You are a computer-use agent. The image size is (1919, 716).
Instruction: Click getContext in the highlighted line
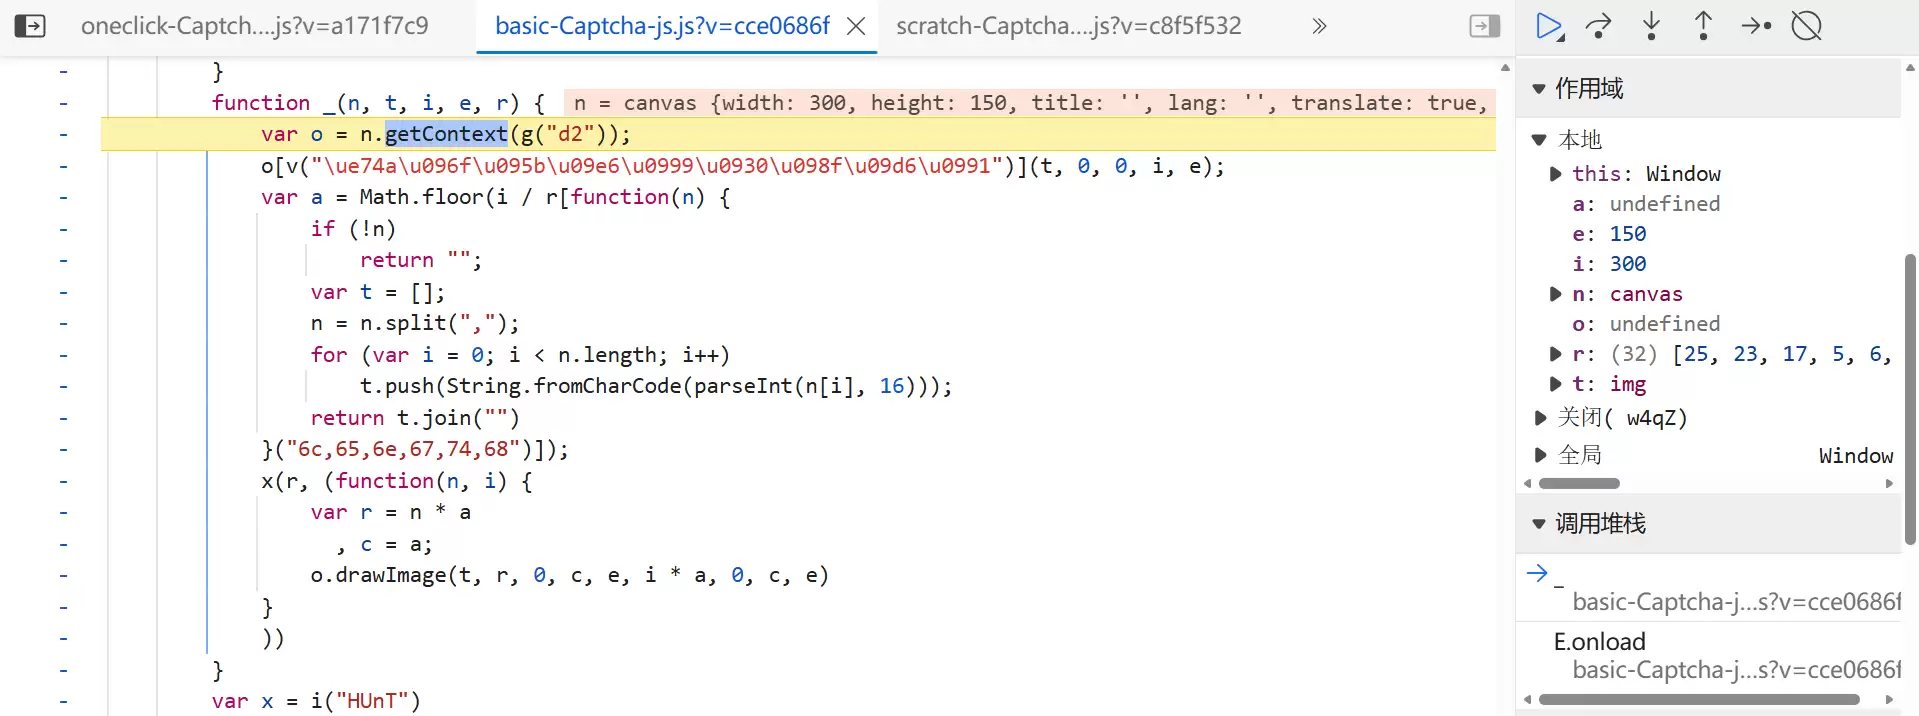click(x=446, y=134)
